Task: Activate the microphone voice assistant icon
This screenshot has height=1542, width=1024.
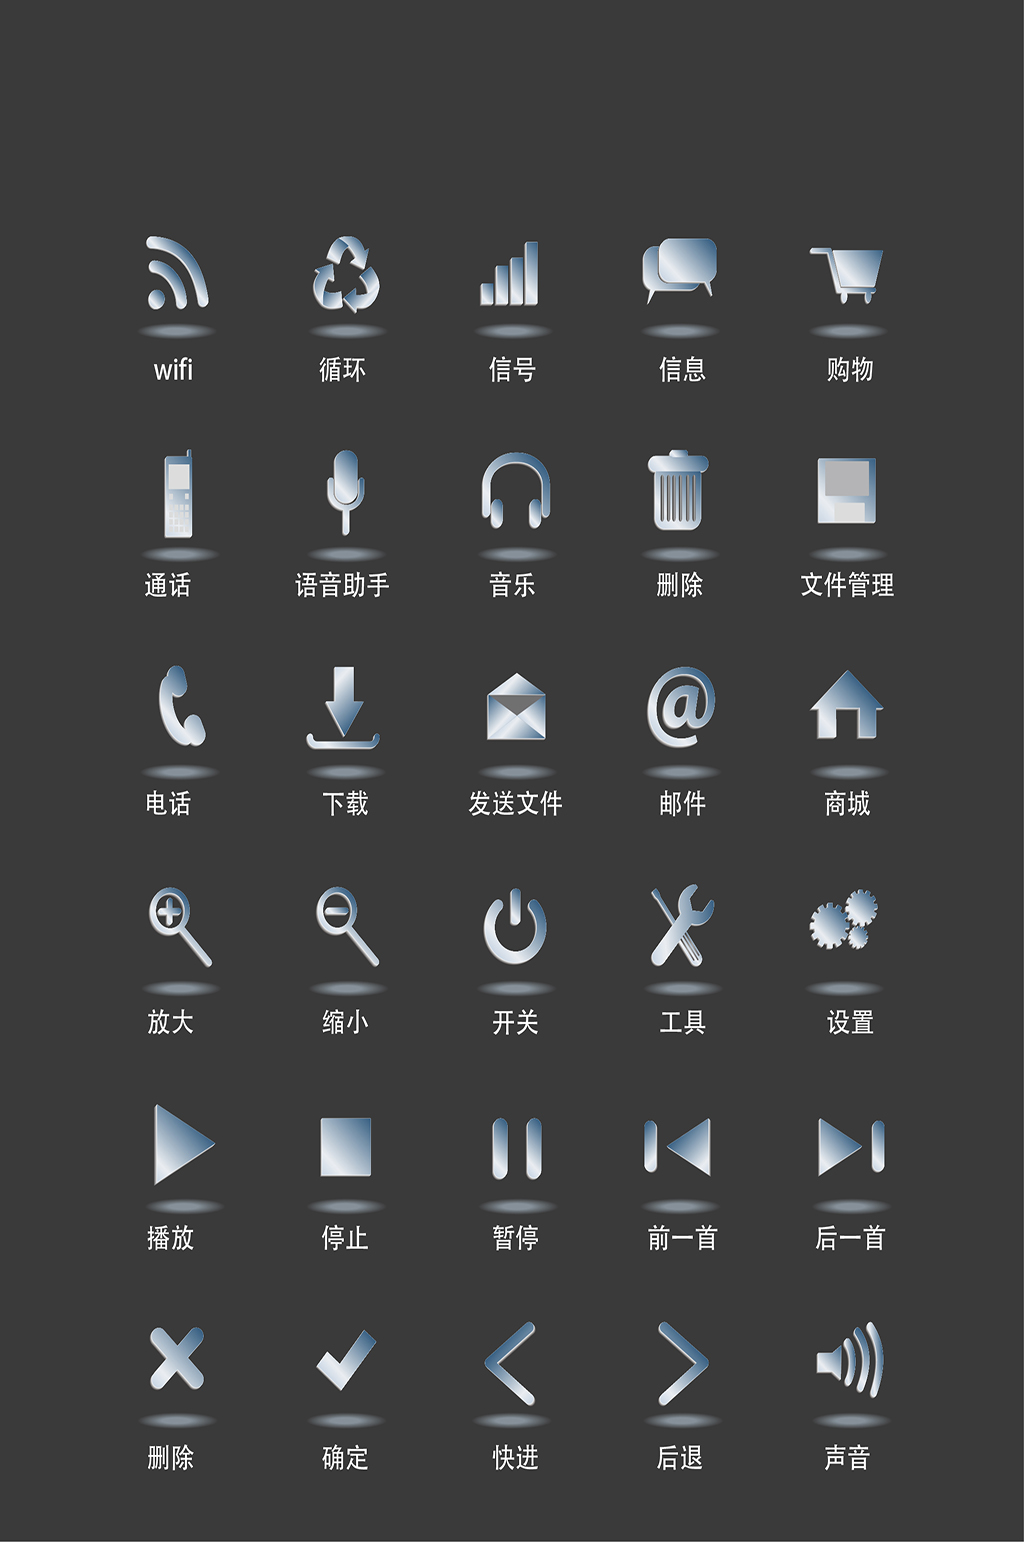Action: 346,492
